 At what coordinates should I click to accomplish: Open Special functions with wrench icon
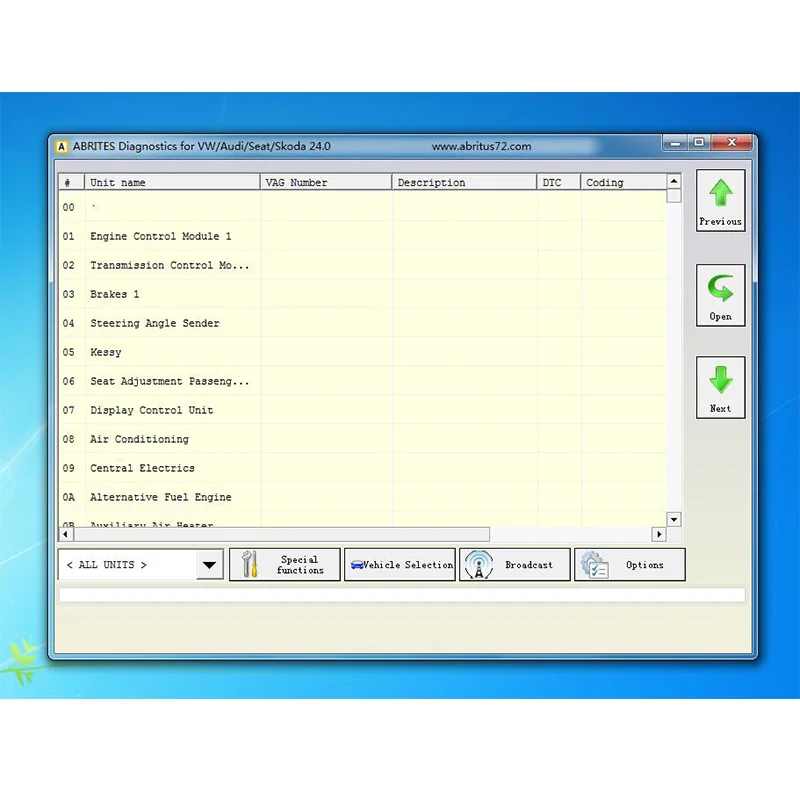[x=285, y=564]
